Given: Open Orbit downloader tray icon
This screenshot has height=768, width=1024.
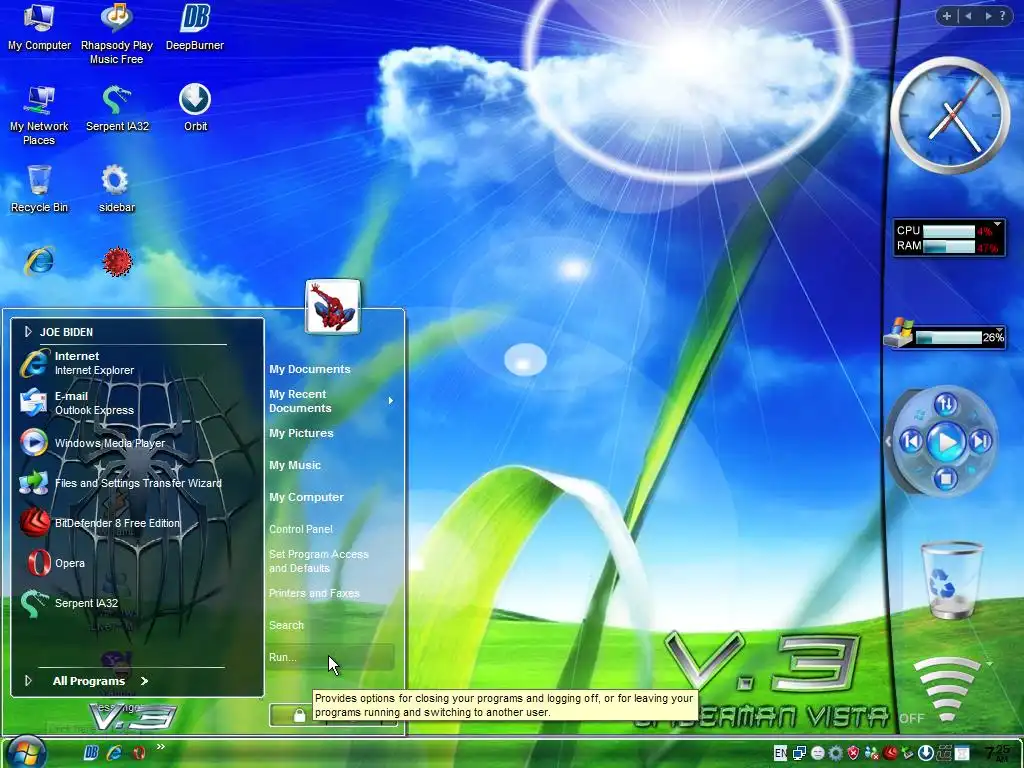Looking at the screenshot, I should [x=925, y=753].
